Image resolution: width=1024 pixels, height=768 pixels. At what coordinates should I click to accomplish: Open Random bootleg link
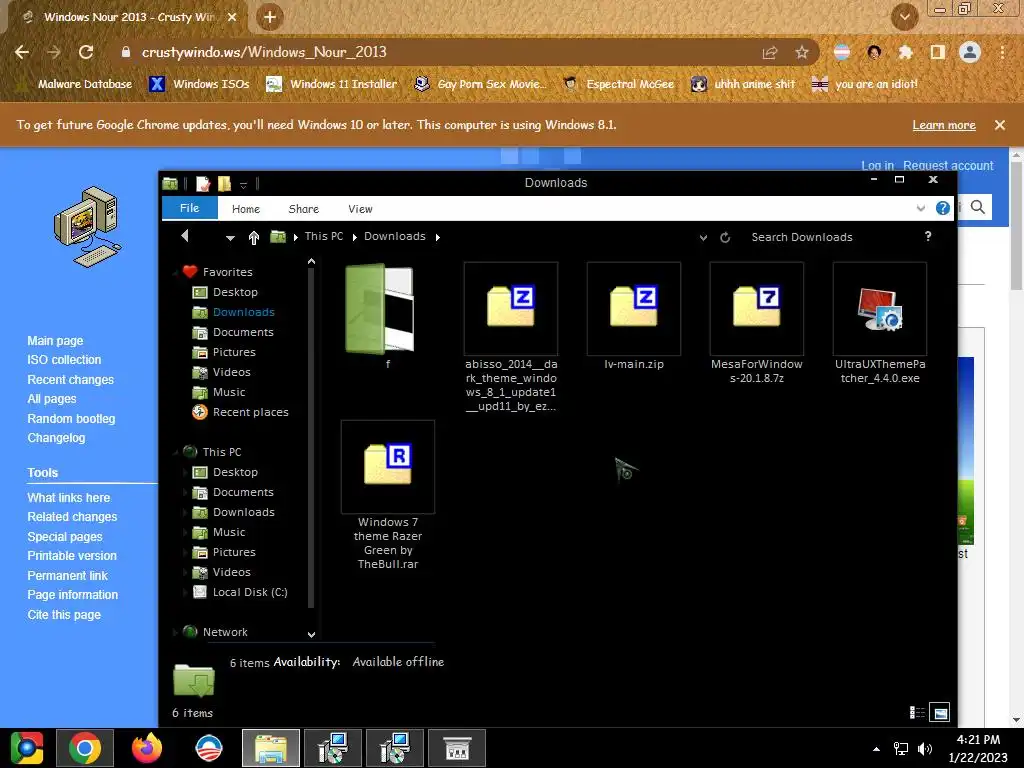[71, 419]
